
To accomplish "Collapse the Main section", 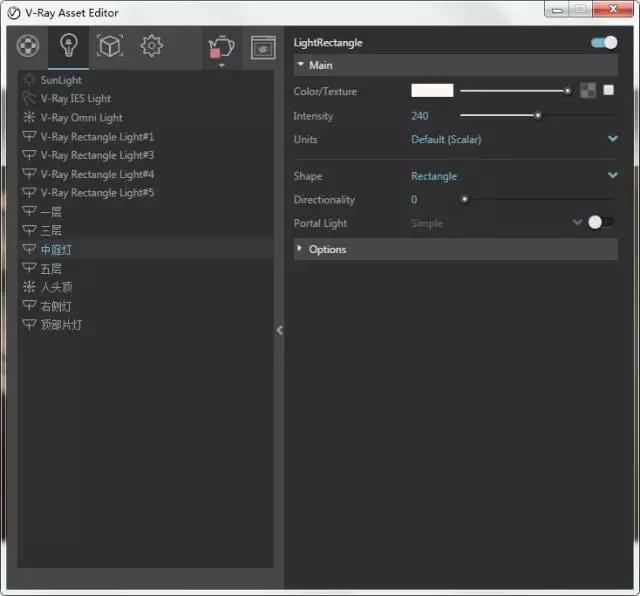I will click(x=456, y=65).
